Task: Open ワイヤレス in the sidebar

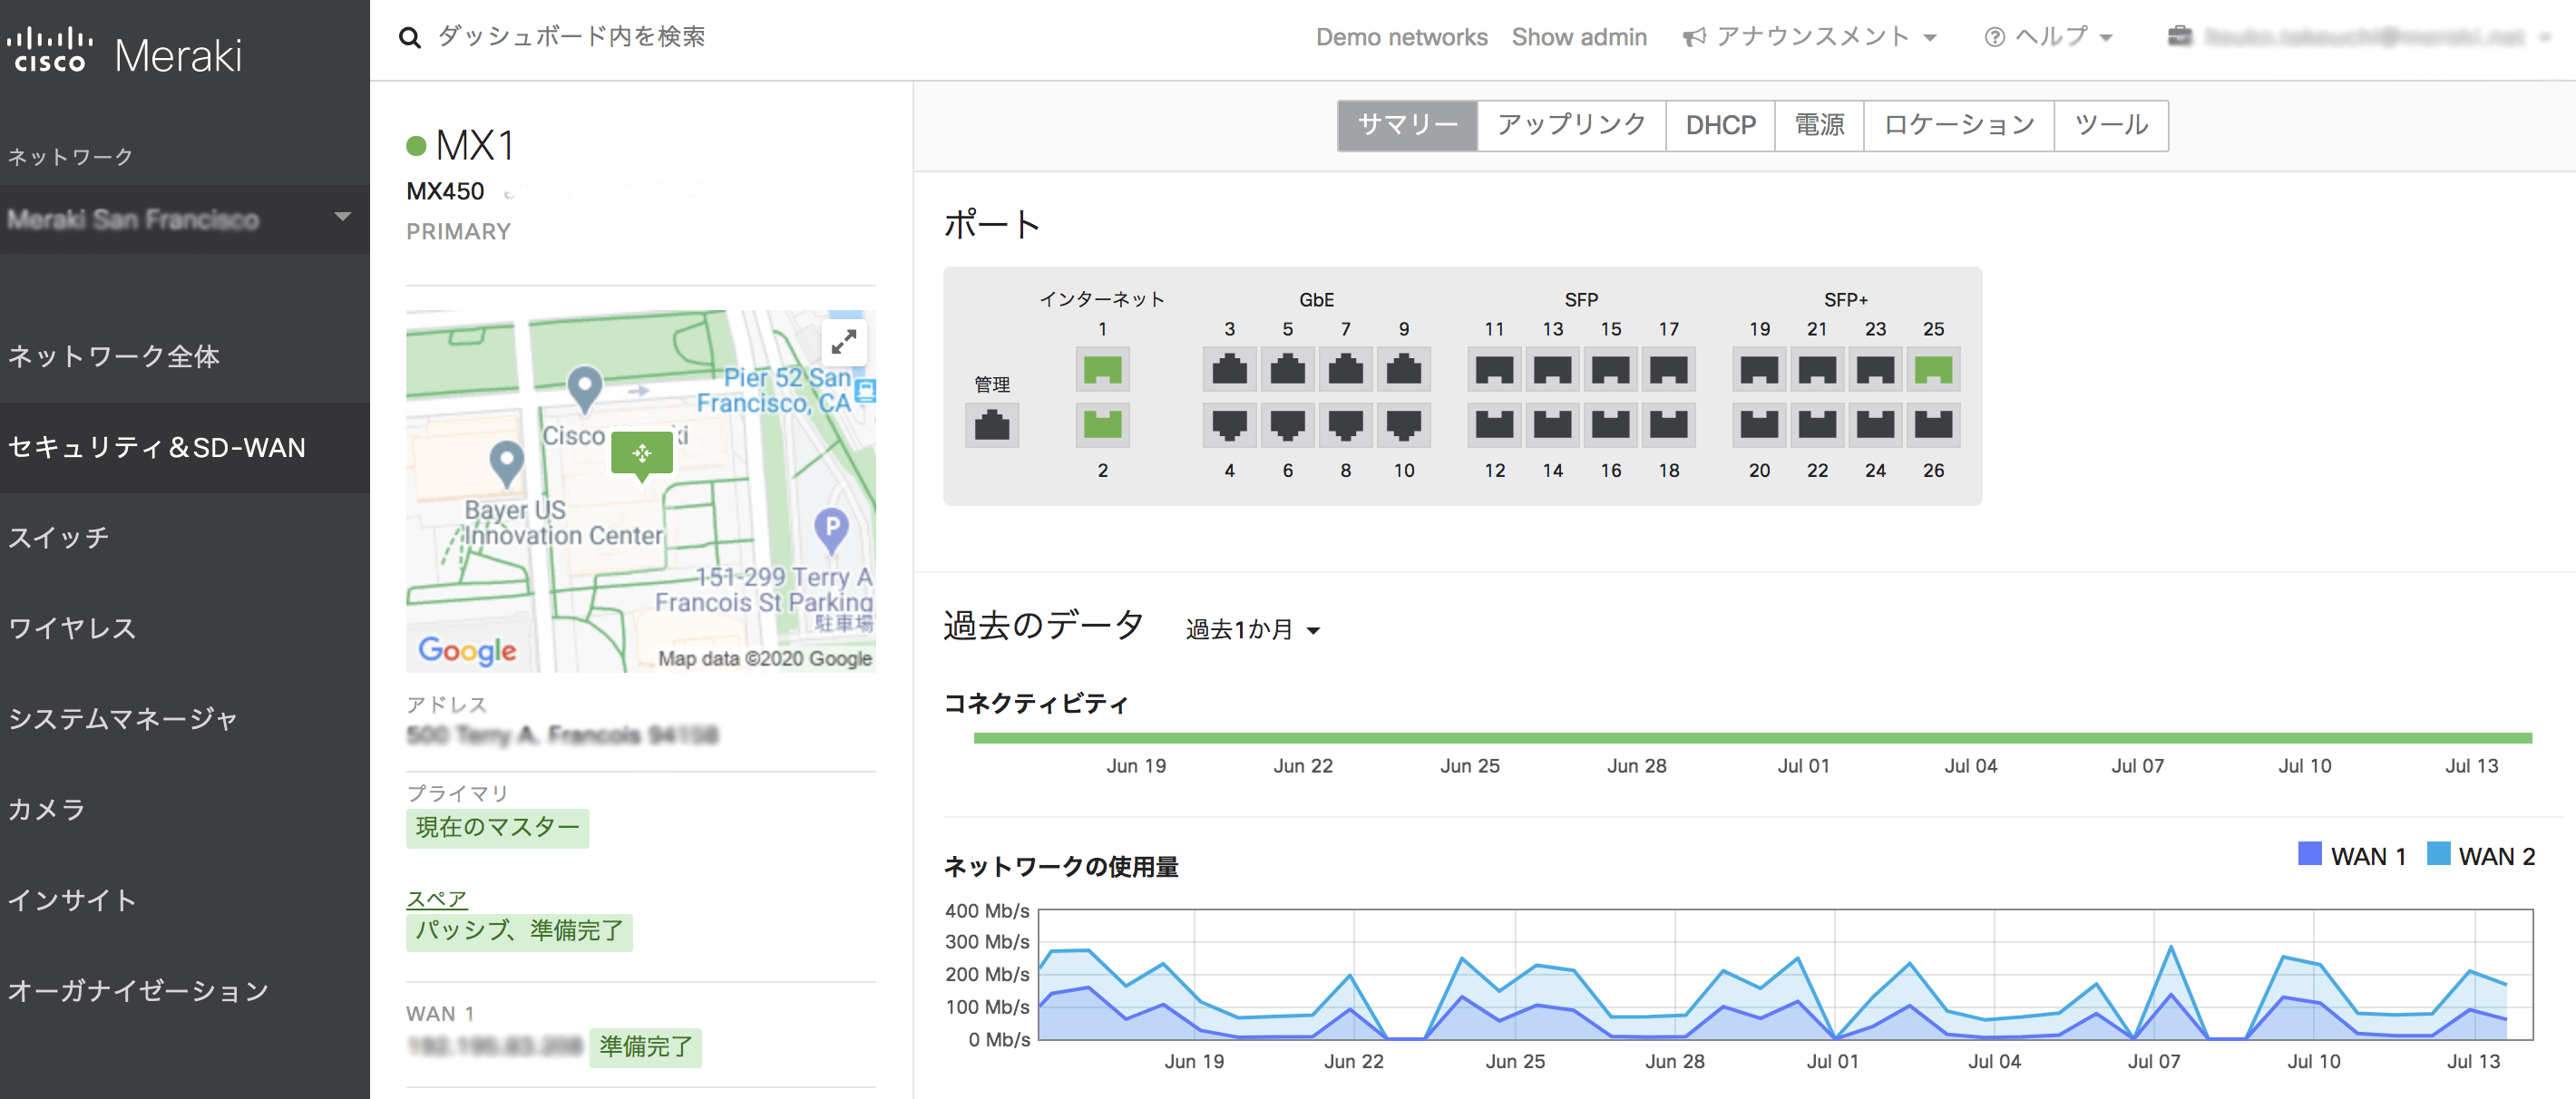Action: [185, 628]
